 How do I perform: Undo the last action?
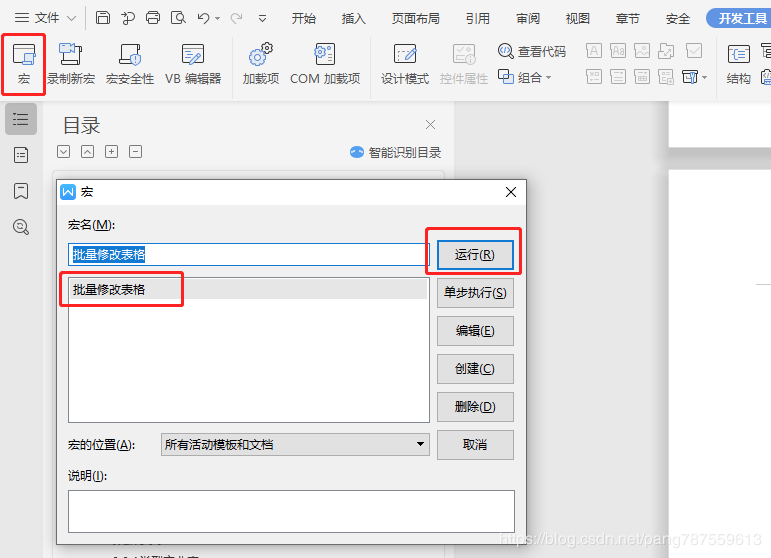pos(204,18)
